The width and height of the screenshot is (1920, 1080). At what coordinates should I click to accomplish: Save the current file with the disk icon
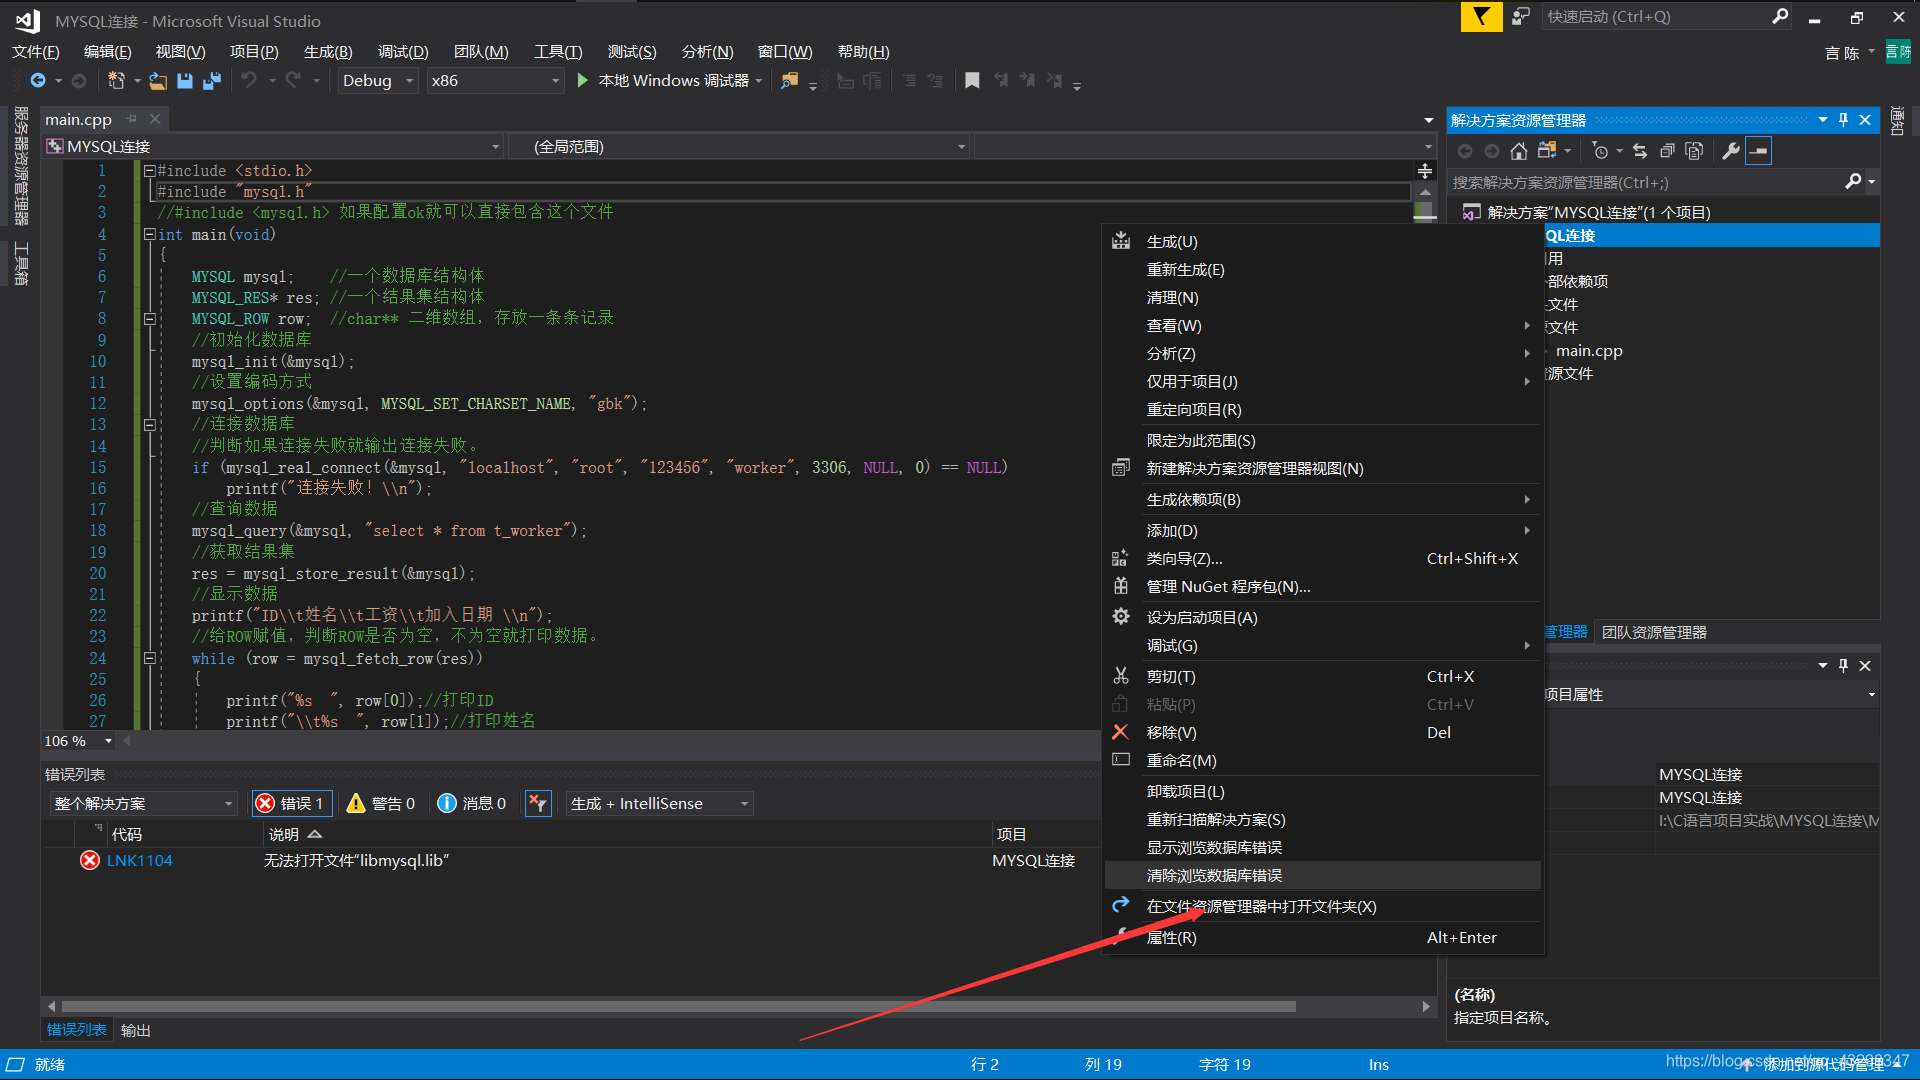click(x=185, y=81)
